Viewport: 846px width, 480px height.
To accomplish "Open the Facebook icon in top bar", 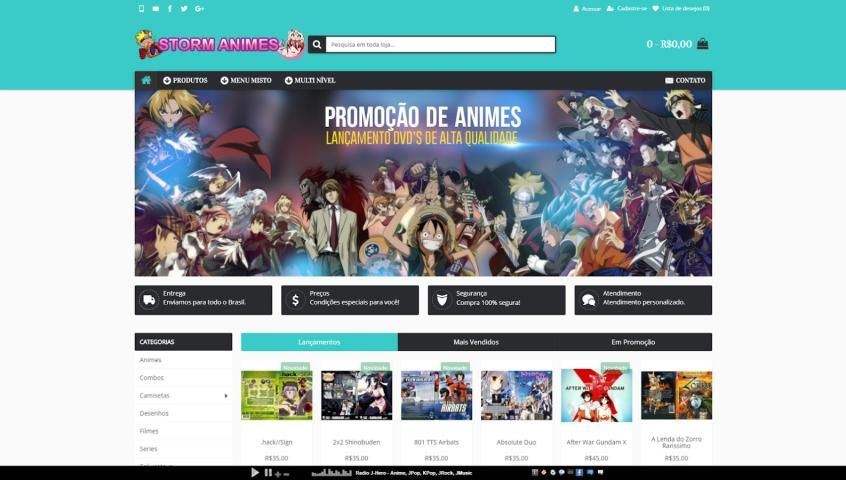I will 169,8.
